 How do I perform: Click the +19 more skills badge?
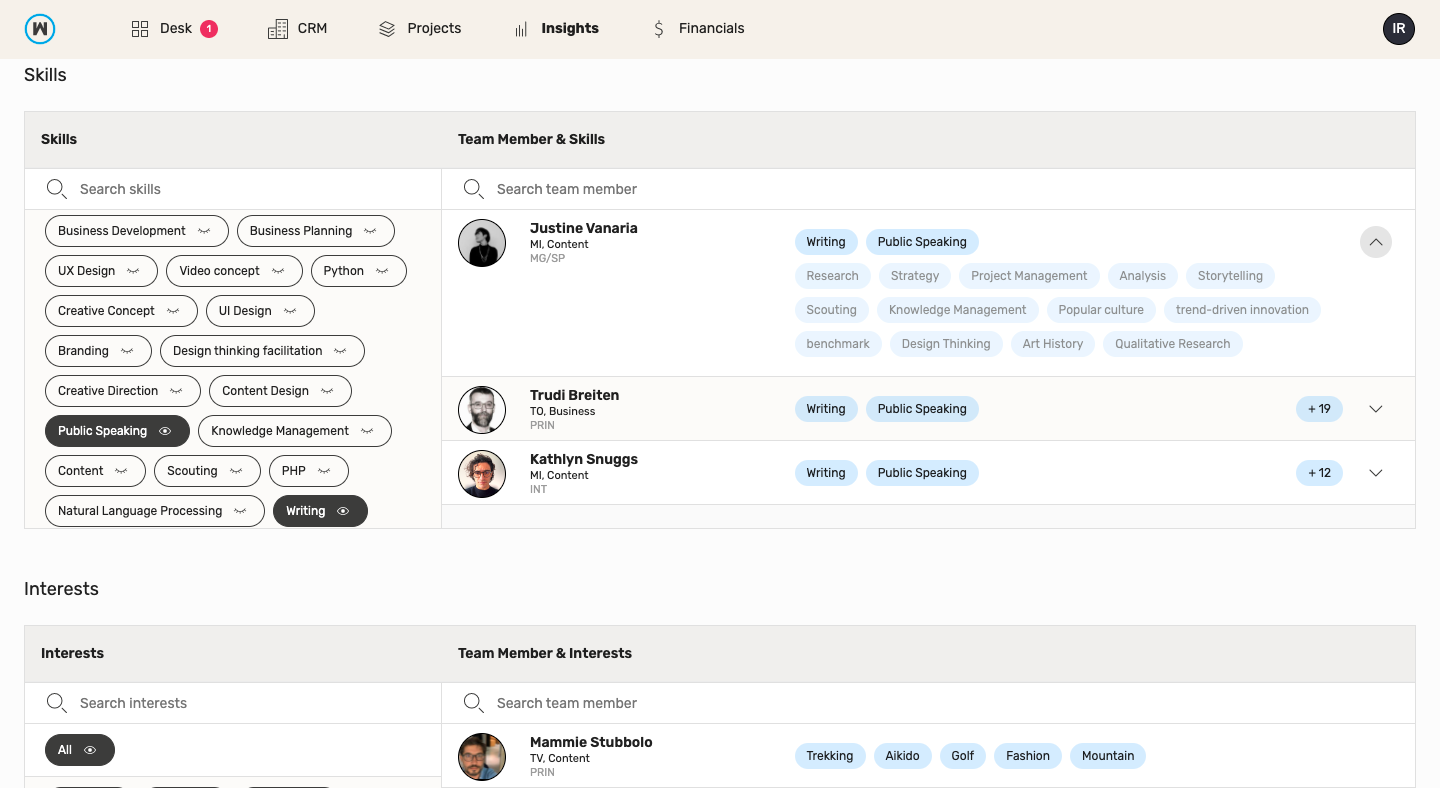tap(1319, 409)
